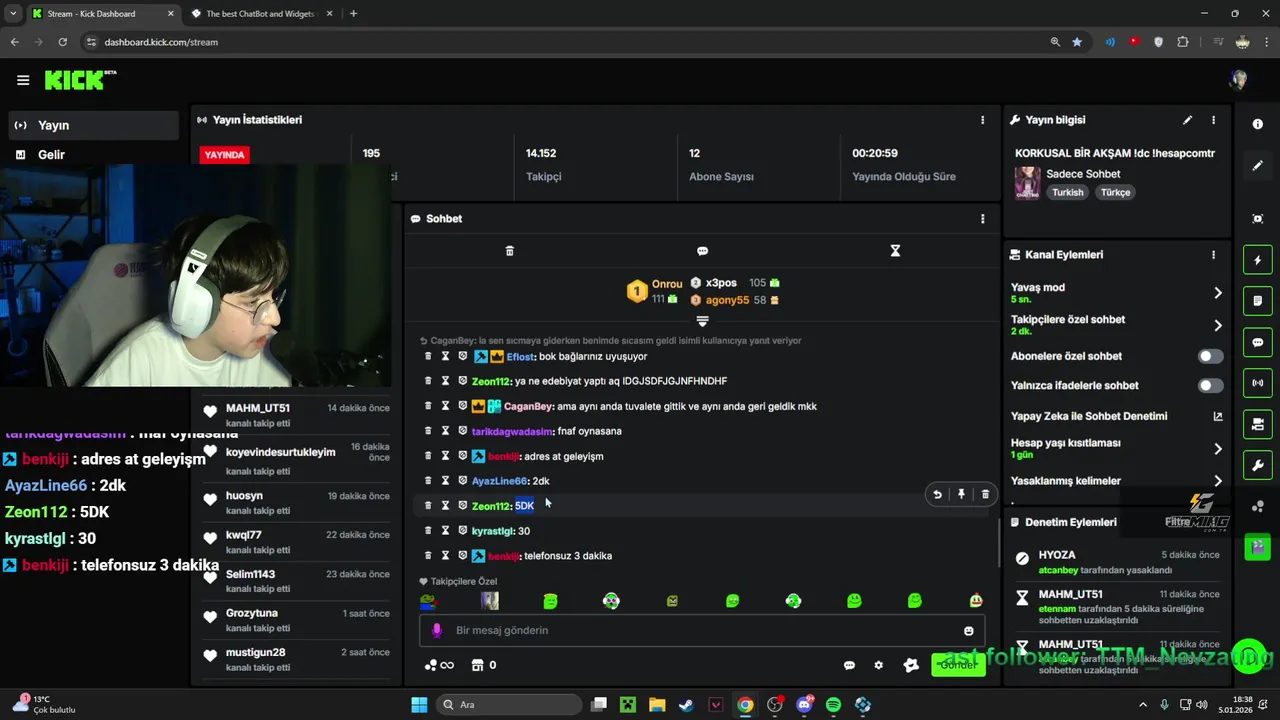Click the profile avatar top right
This screenshot has height=720, width=1280.
(1239, 80)
